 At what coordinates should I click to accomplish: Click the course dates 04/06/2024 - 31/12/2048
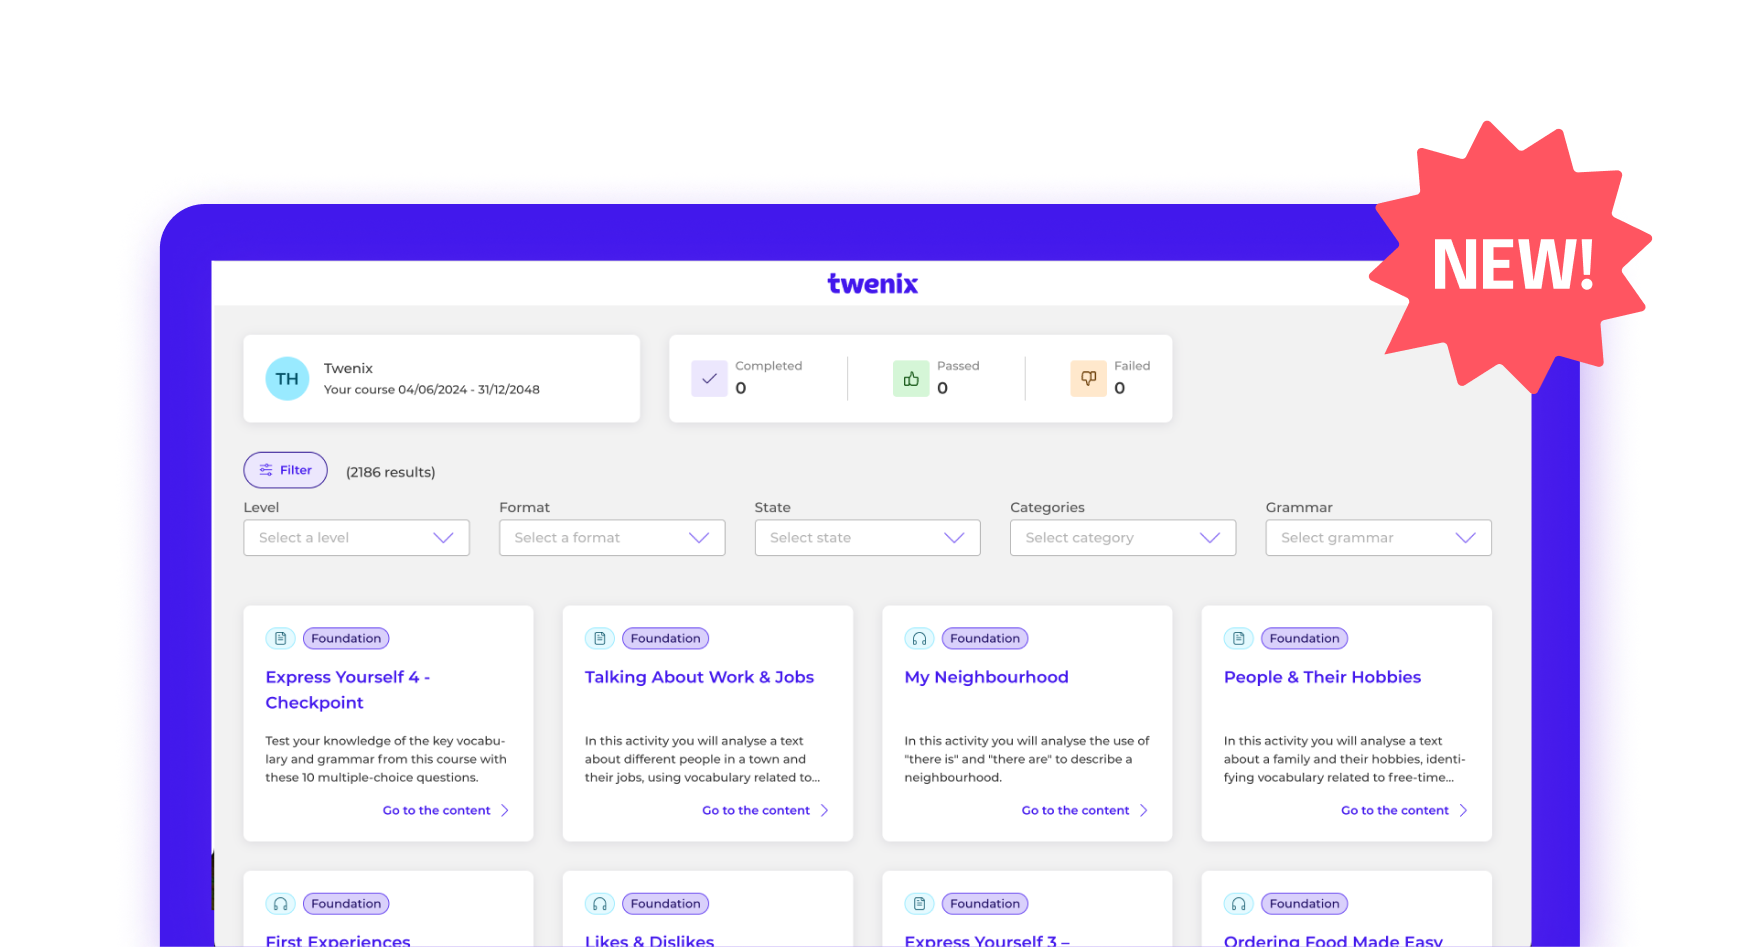click(469, 390)
